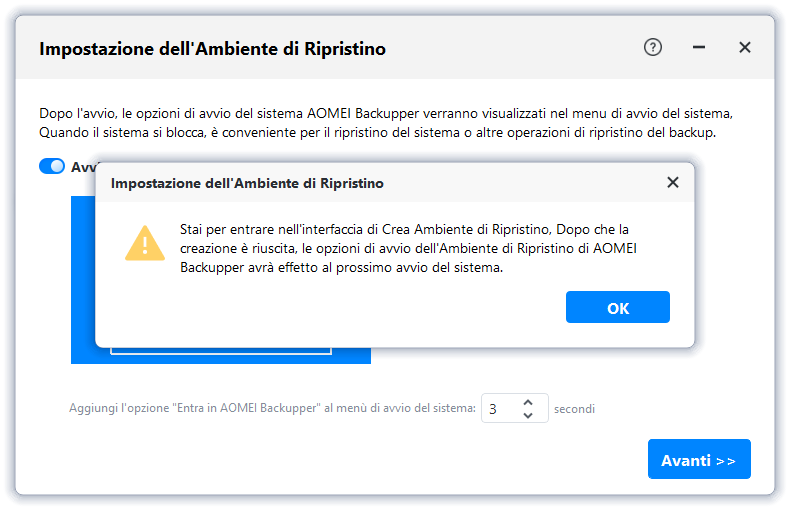Click the "secondi" label
This screenshot has width=790, height=510.
click(575, 408)
